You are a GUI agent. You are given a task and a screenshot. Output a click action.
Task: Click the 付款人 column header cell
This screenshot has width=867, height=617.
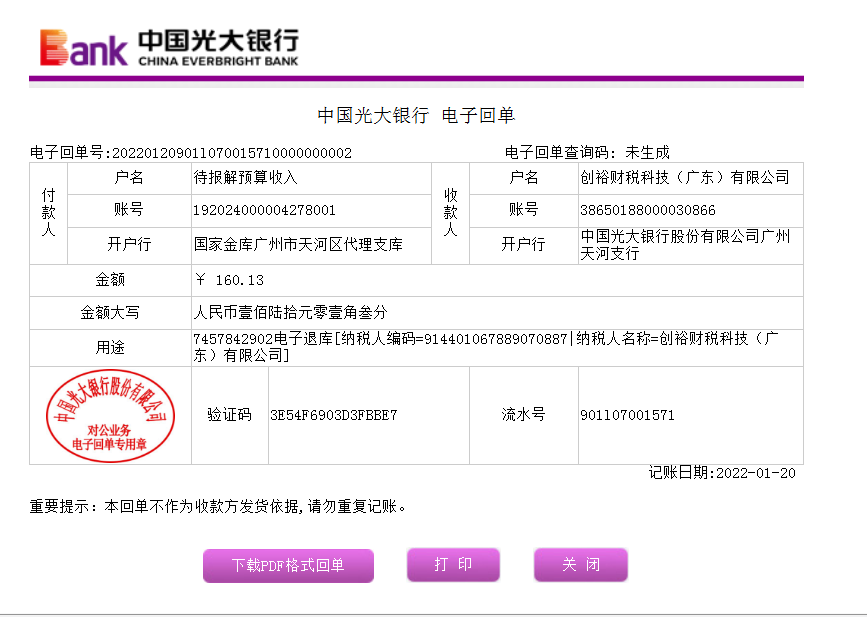click(x=49, y=213)
